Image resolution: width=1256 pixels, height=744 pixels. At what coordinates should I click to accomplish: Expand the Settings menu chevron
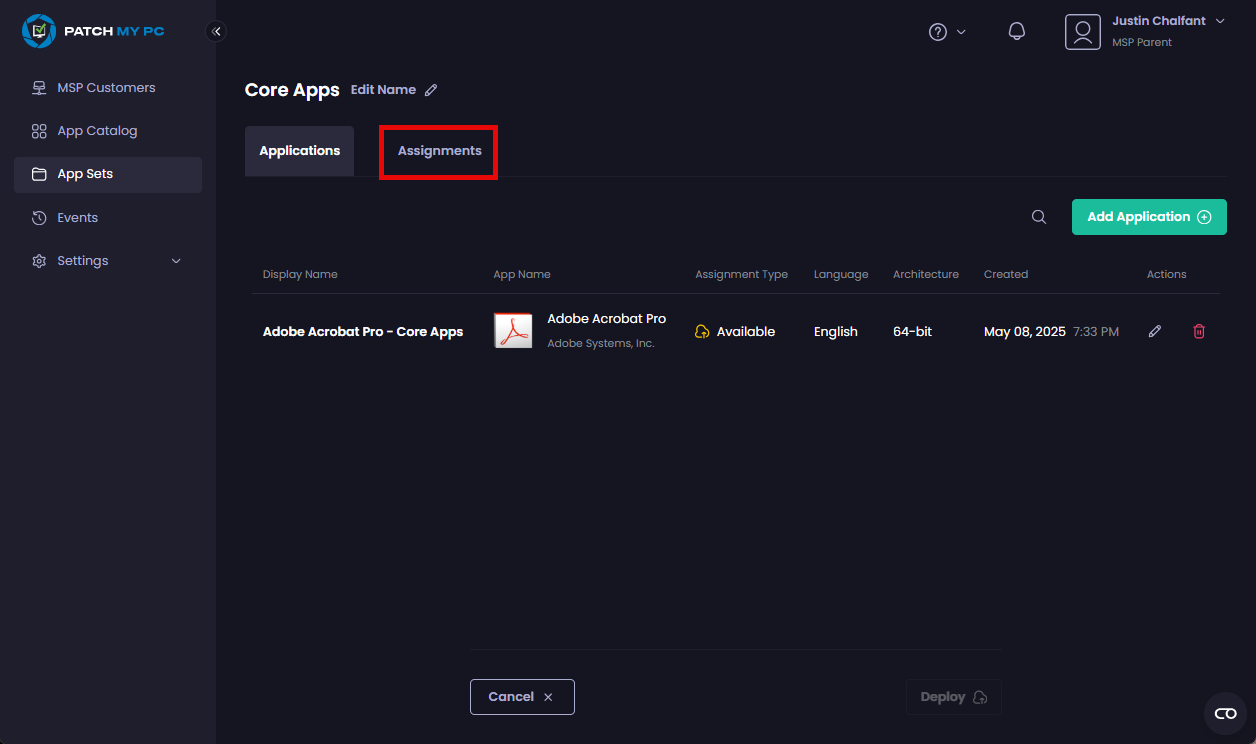(177, 261)
